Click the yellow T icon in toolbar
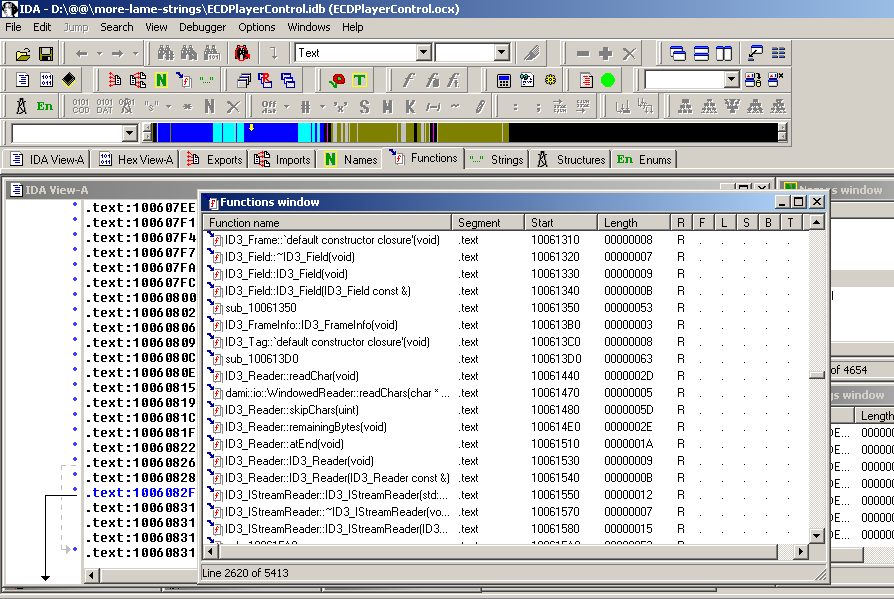894x599 pixels. coord(360,80)
